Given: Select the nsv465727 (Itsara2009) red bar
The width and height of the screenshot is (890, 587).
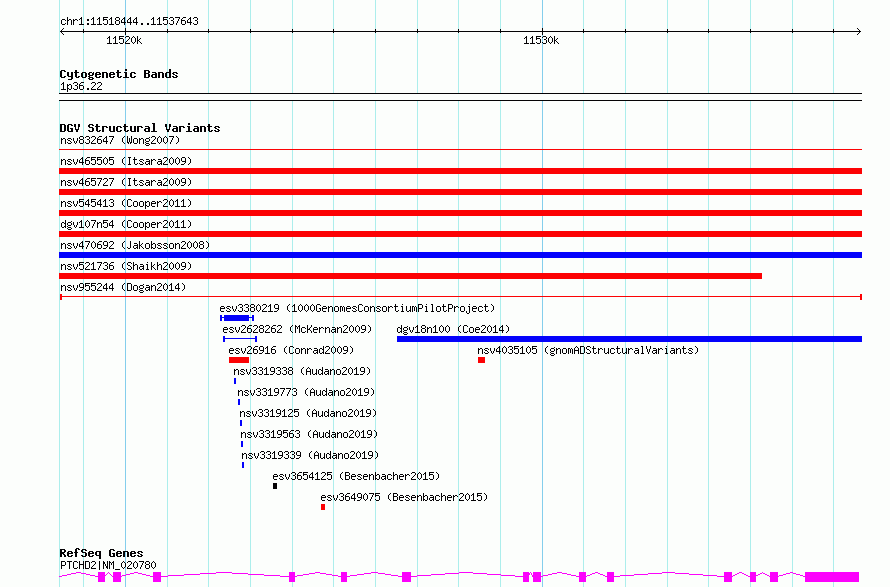Looking at the screenshot, I should click(x=460, y=192).
